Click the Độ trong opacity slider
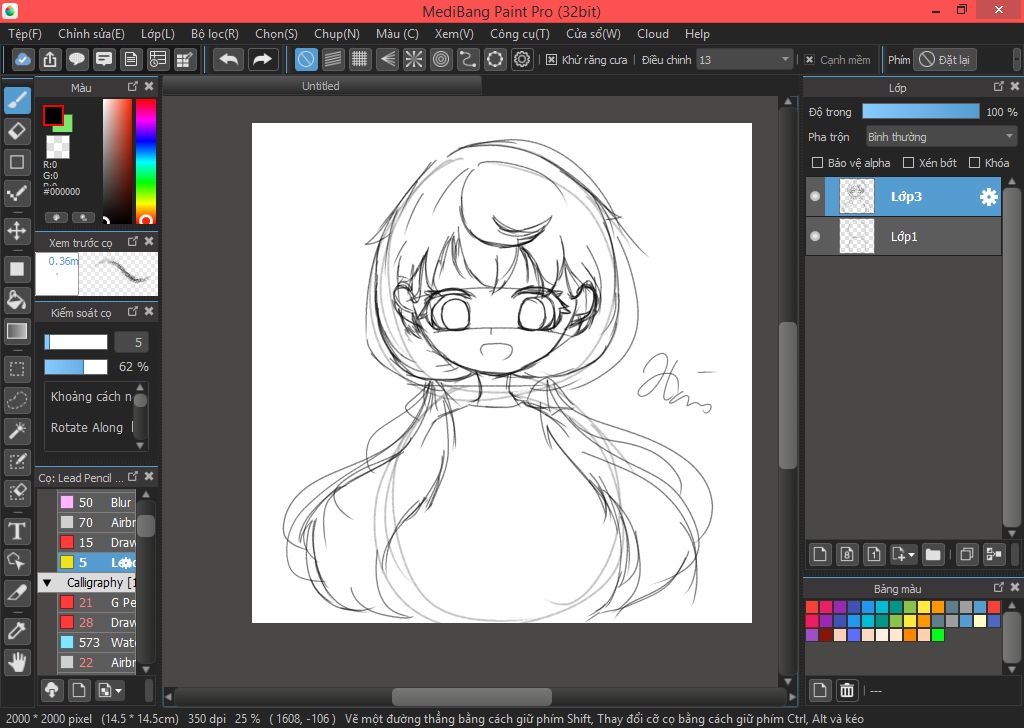This screenshot has width=1024, height=728. [x=920, y=112]
